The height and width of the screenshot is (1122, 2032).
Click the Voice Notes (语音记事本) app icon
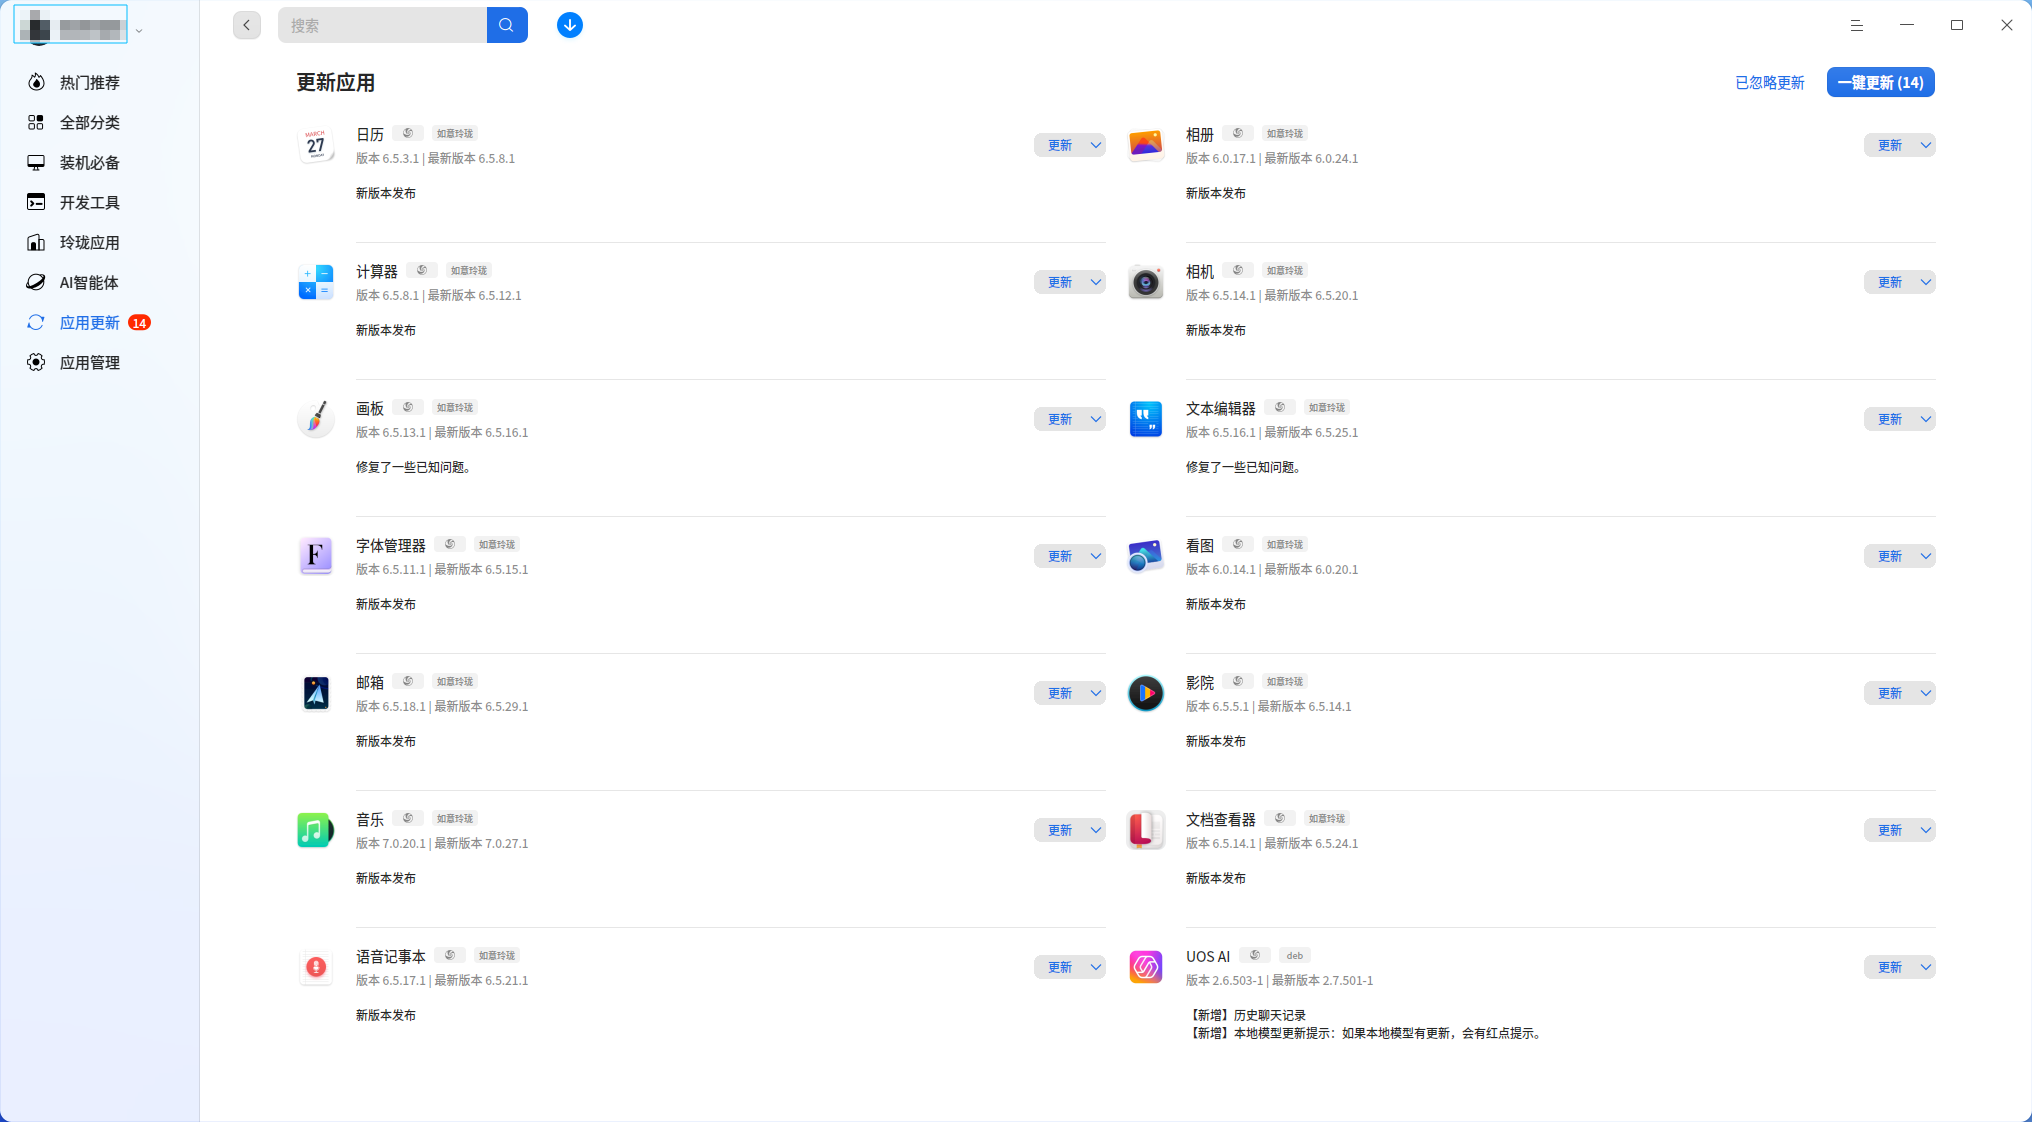click(x=316, y=967)
